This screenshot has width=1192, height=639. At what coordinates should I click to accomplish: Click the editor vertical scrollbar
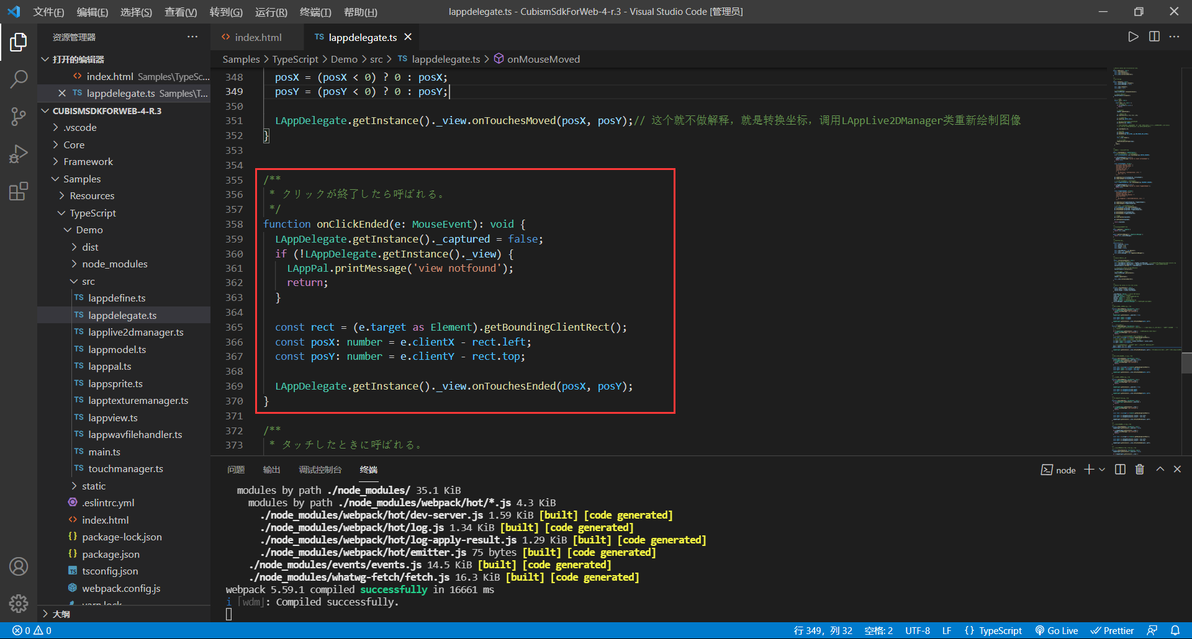click(x=1186, y=362)
